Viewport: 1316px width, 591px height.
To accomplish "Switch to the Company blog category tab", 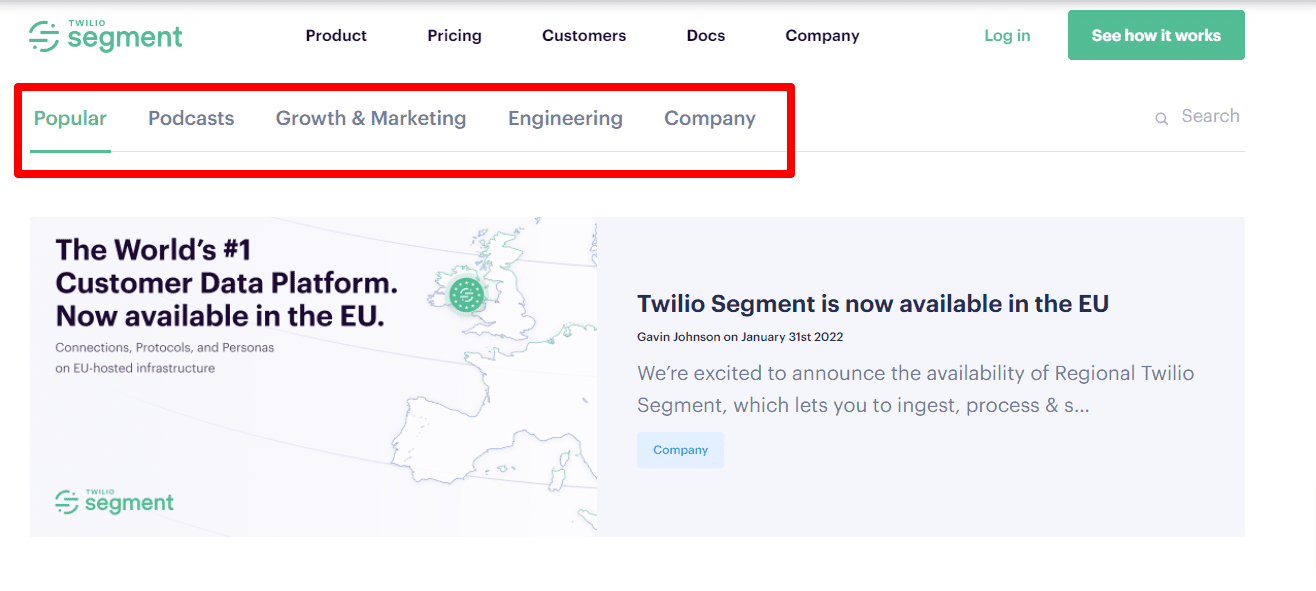I will (710, 118).
